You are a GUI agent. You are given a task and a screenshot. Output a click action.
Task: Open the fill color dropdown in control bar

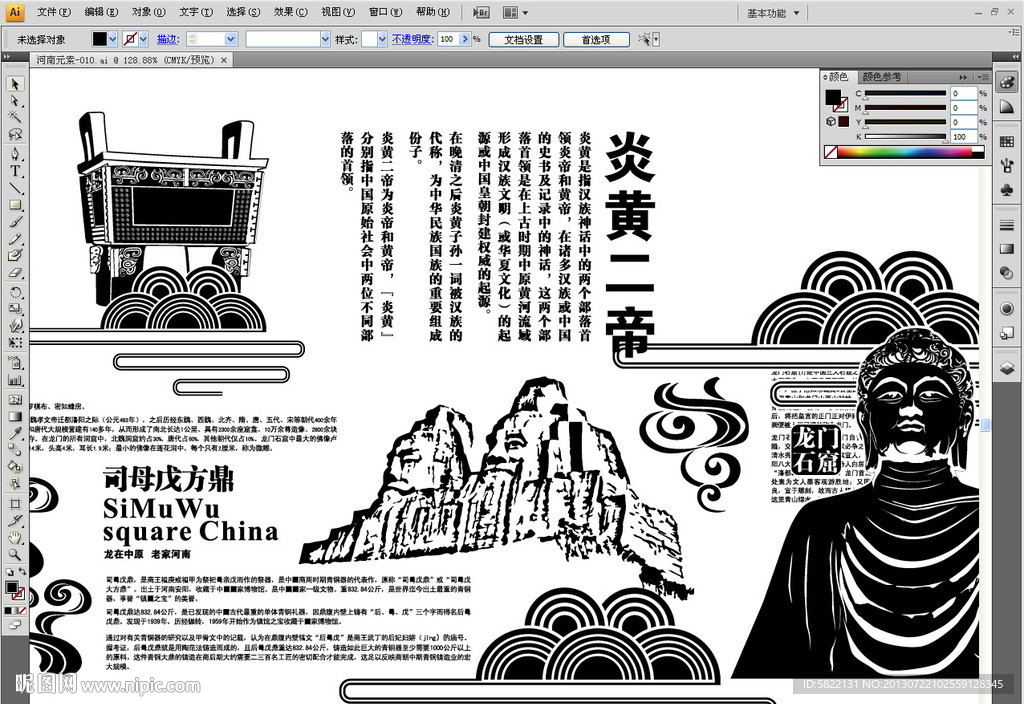point(111,38)
